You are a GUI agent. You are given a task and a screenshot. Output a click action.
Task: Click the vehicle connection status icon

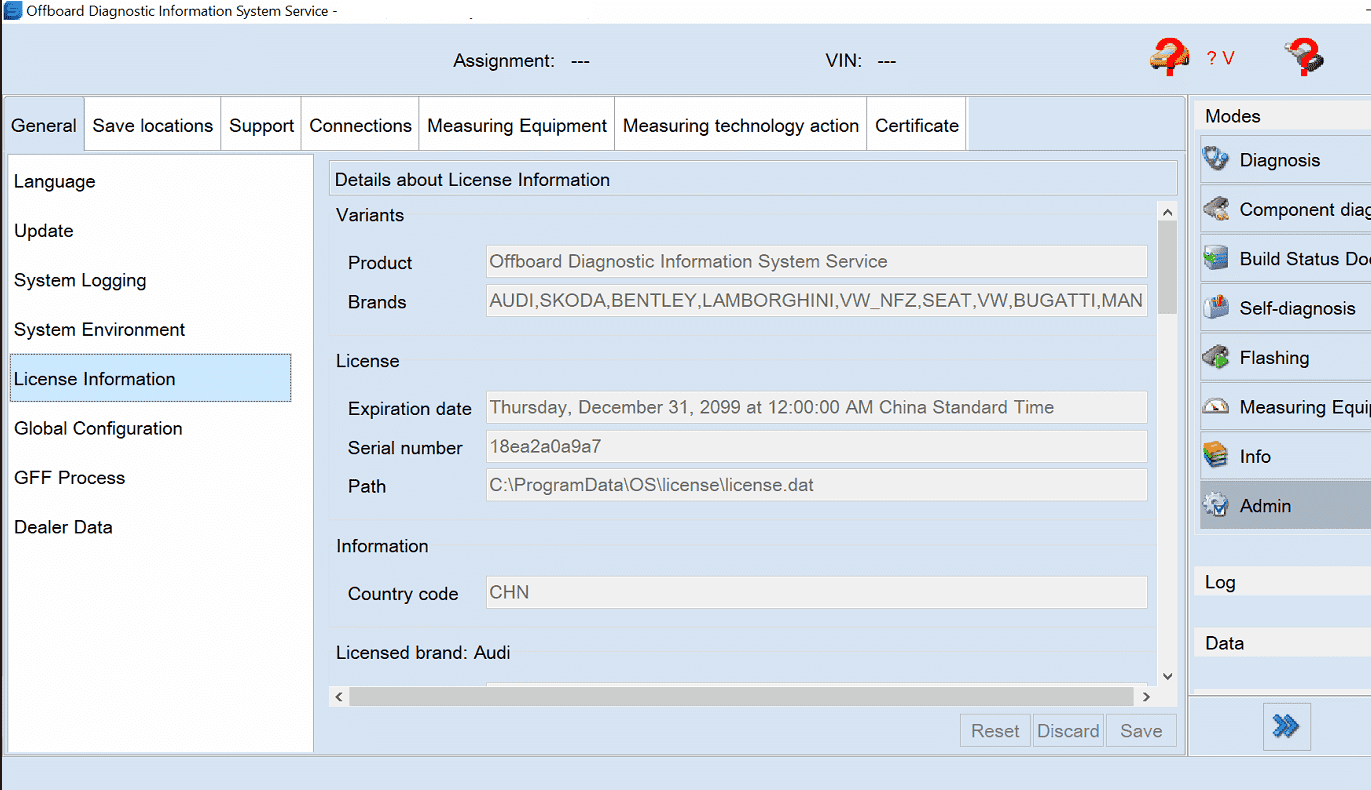[x=1168, y=57]
